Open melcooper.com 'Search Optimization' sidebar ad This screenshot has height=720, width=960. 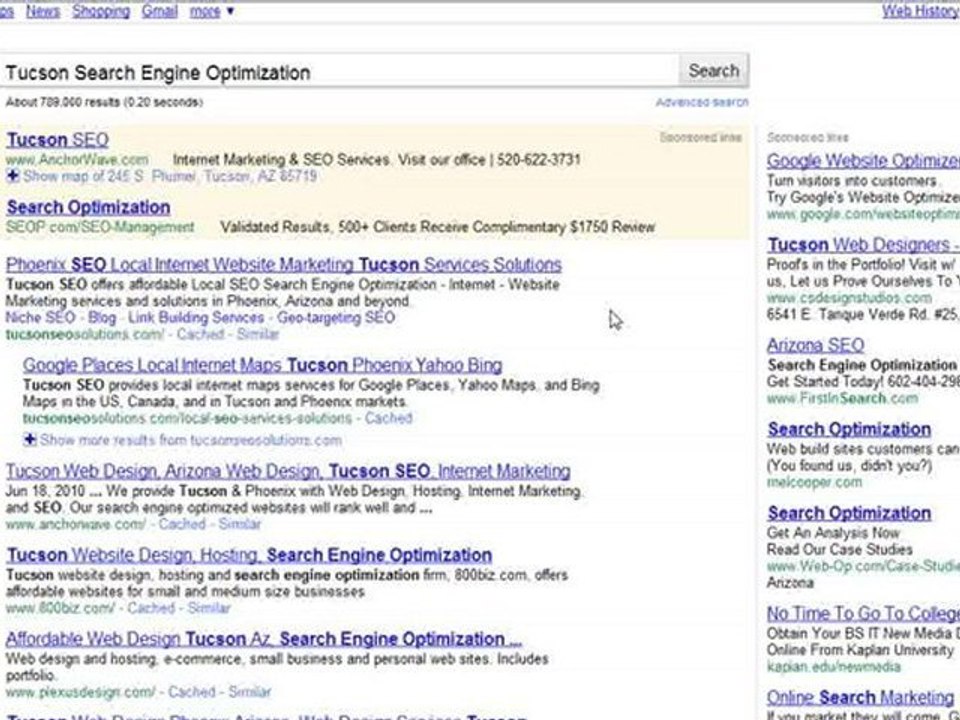click(849, 429)
